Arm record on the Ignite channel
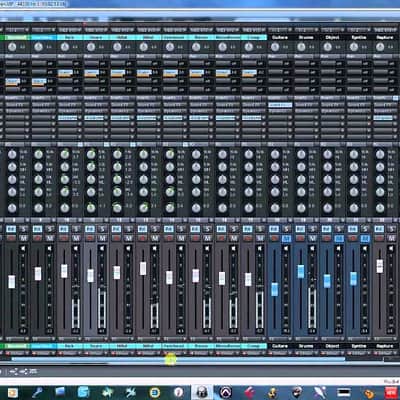This screenshot has width=400, height=400. tap(353, 238)
